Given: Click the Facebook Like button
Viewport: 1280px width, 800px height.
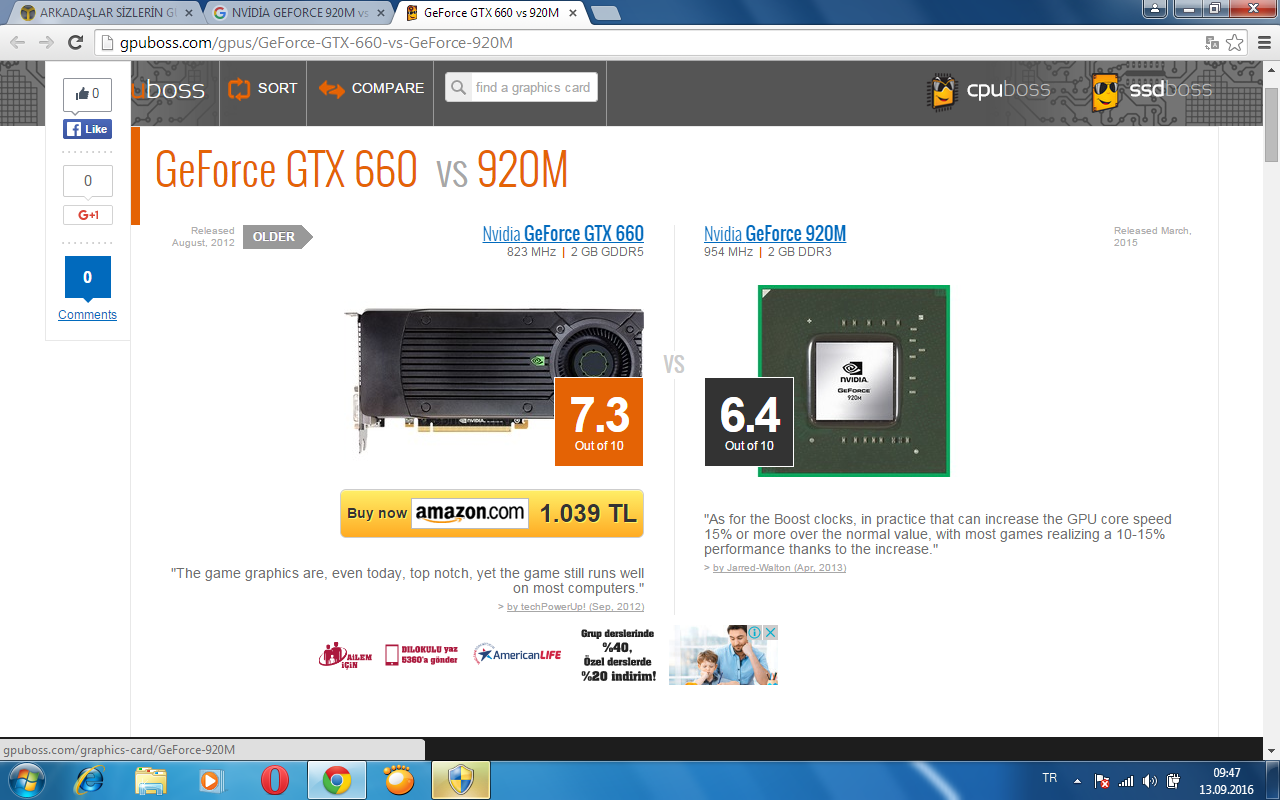Looking at the screenshot, I should [x=87, y=129].
